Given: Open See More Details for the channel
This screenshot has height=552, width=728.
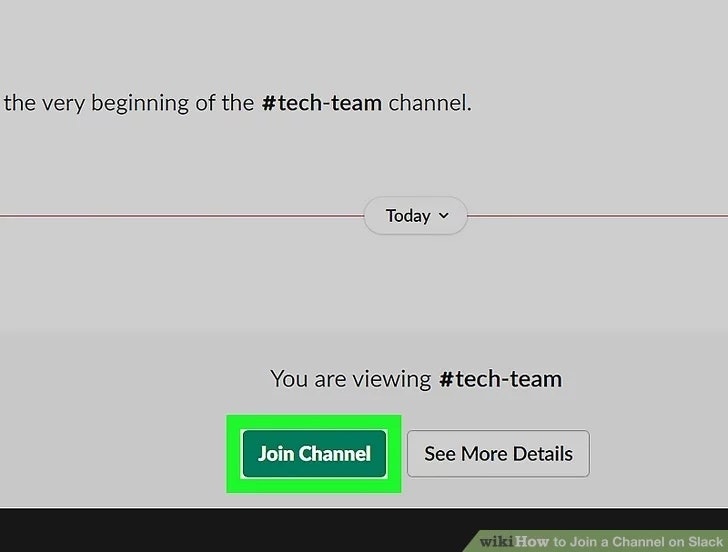Looking at the screenshot, I should [498, 454].
